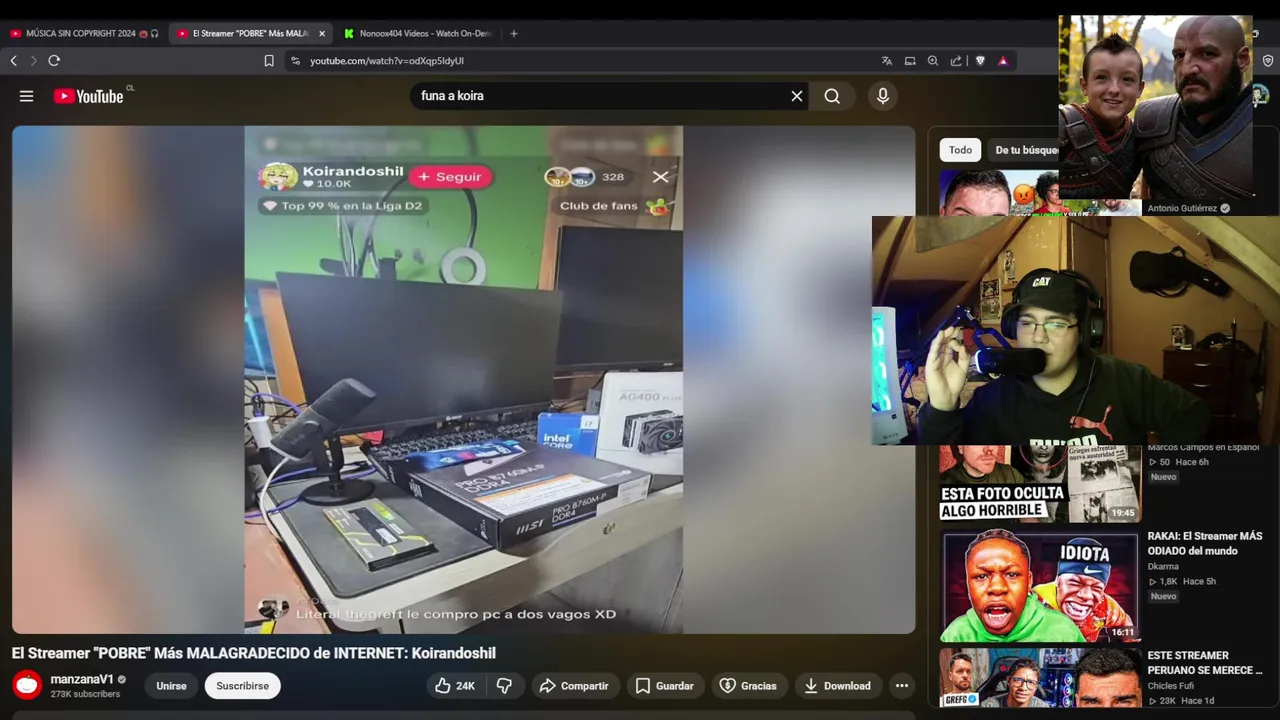Click Top 99 % en la Liga D2 badge
This screenshot has height=720, width=1280.
coord(343,206)
